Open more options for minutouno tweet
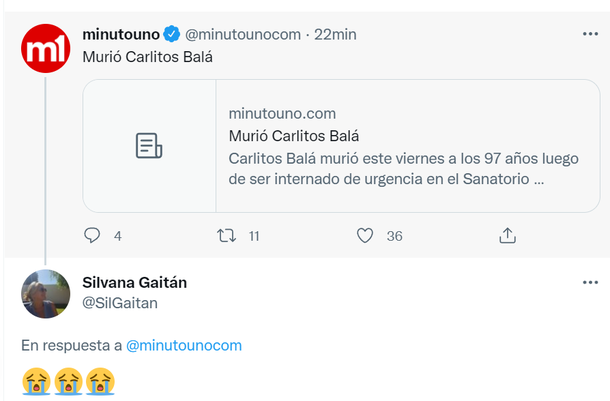This screenshot has width=610, height=401. (590, 33)
